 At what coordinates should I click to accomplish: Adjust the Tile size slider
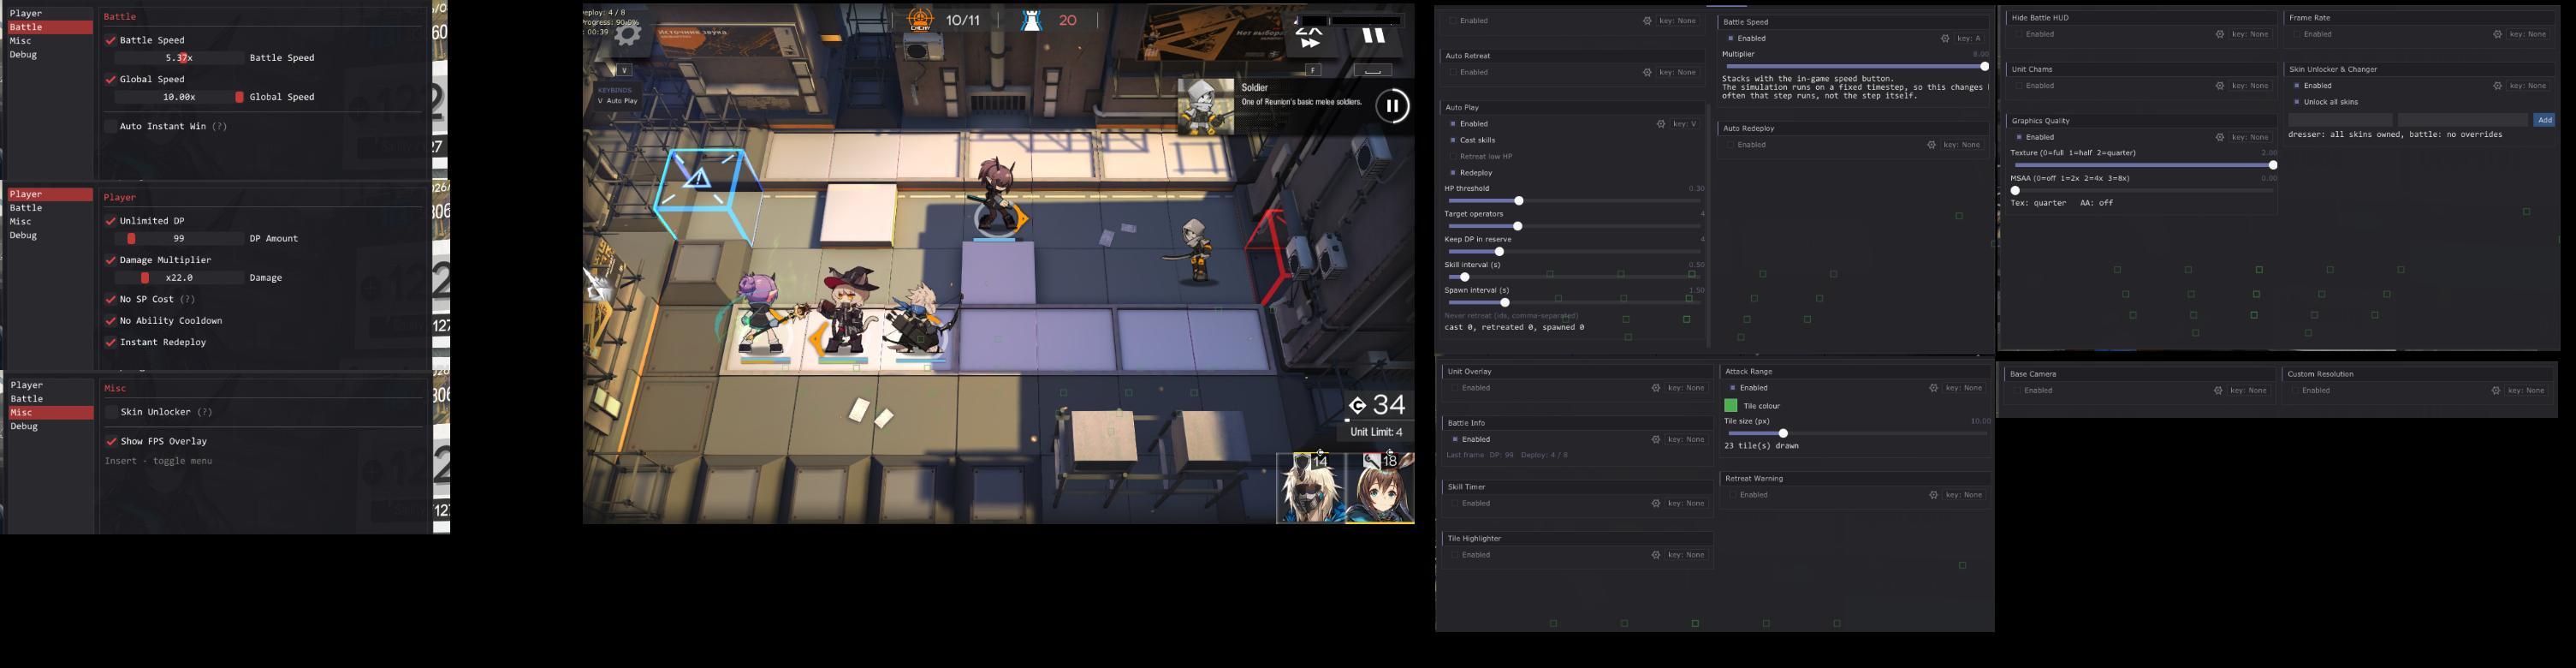(1856, 434)
